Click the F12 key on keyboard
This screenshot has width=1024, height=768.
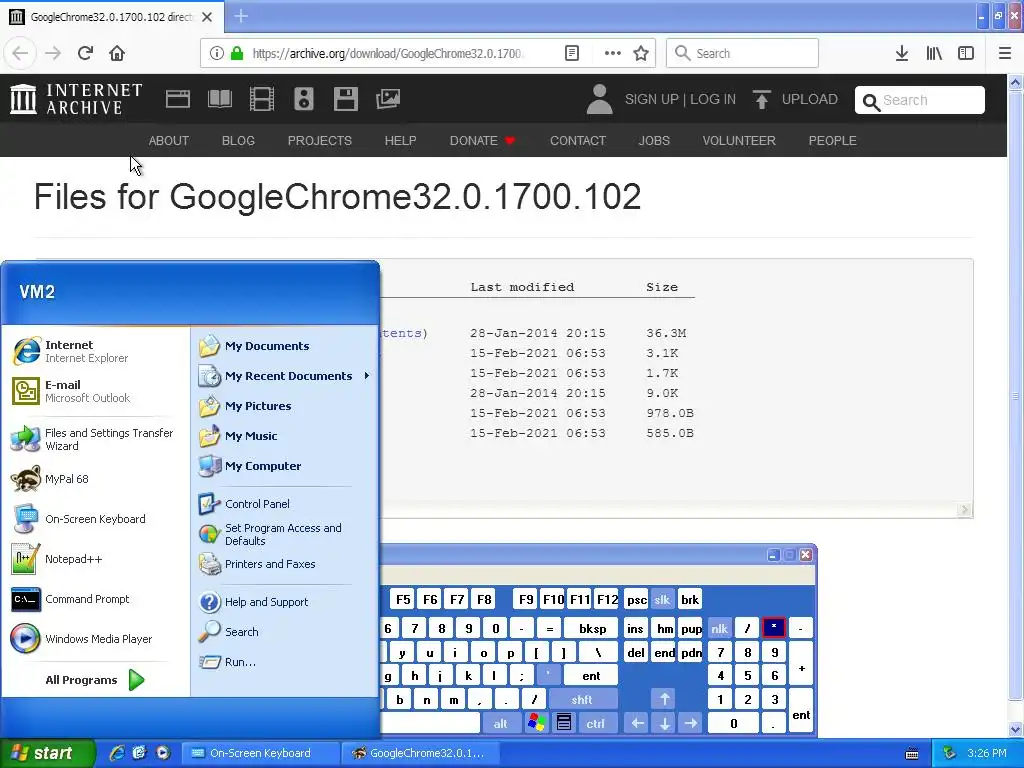(607, 600)
